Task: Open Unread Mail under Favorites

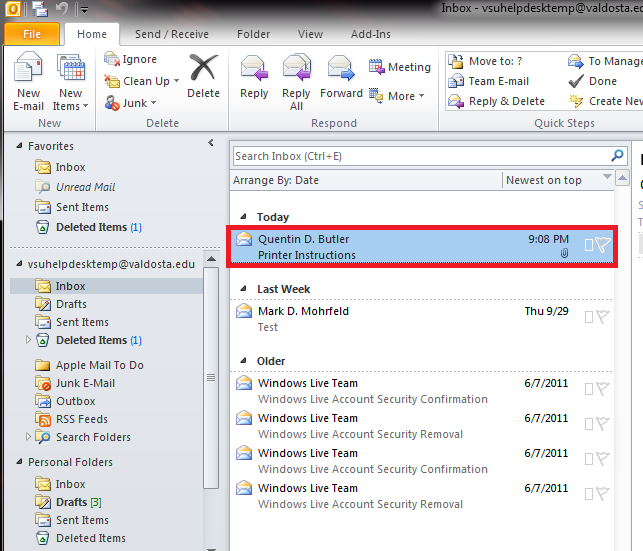Action: [x=75, y=187]
